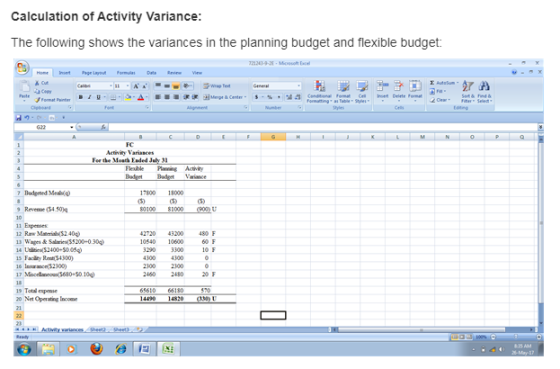Align text left in the cell
The height and width of the screenshot is (369, 560).
pos(158,97)
